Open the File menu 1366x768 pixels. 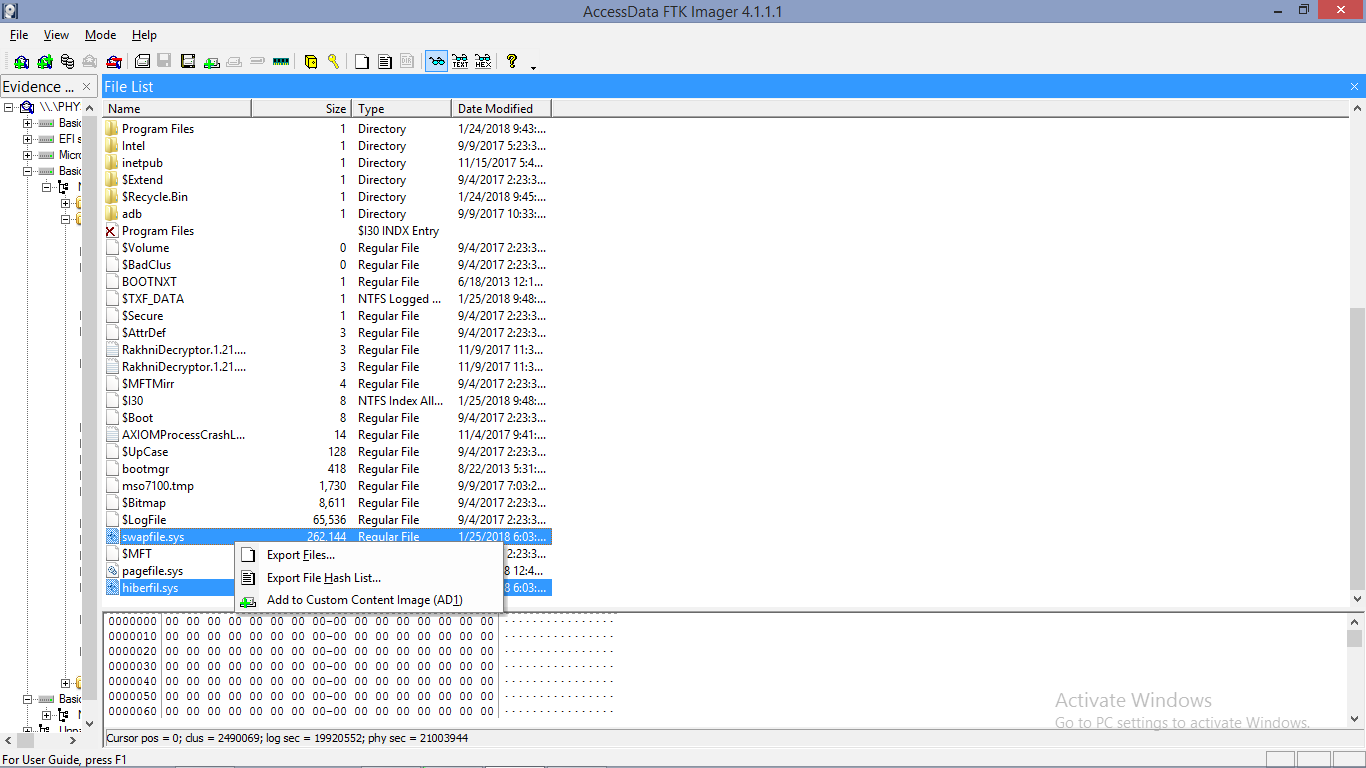tap(19, 35)
